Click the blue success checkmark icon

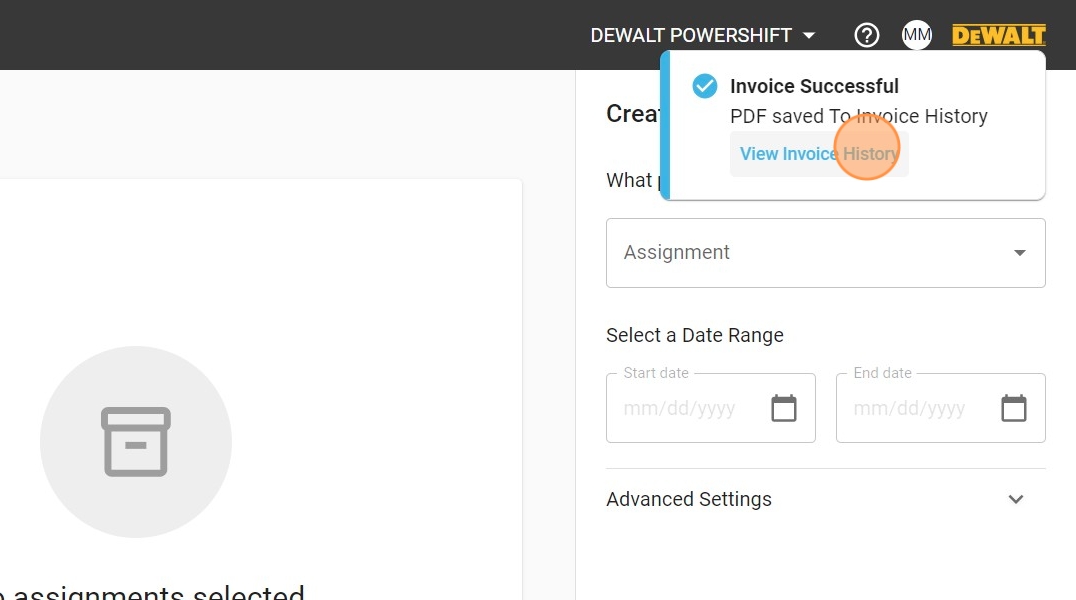click(x=705, y=86)
